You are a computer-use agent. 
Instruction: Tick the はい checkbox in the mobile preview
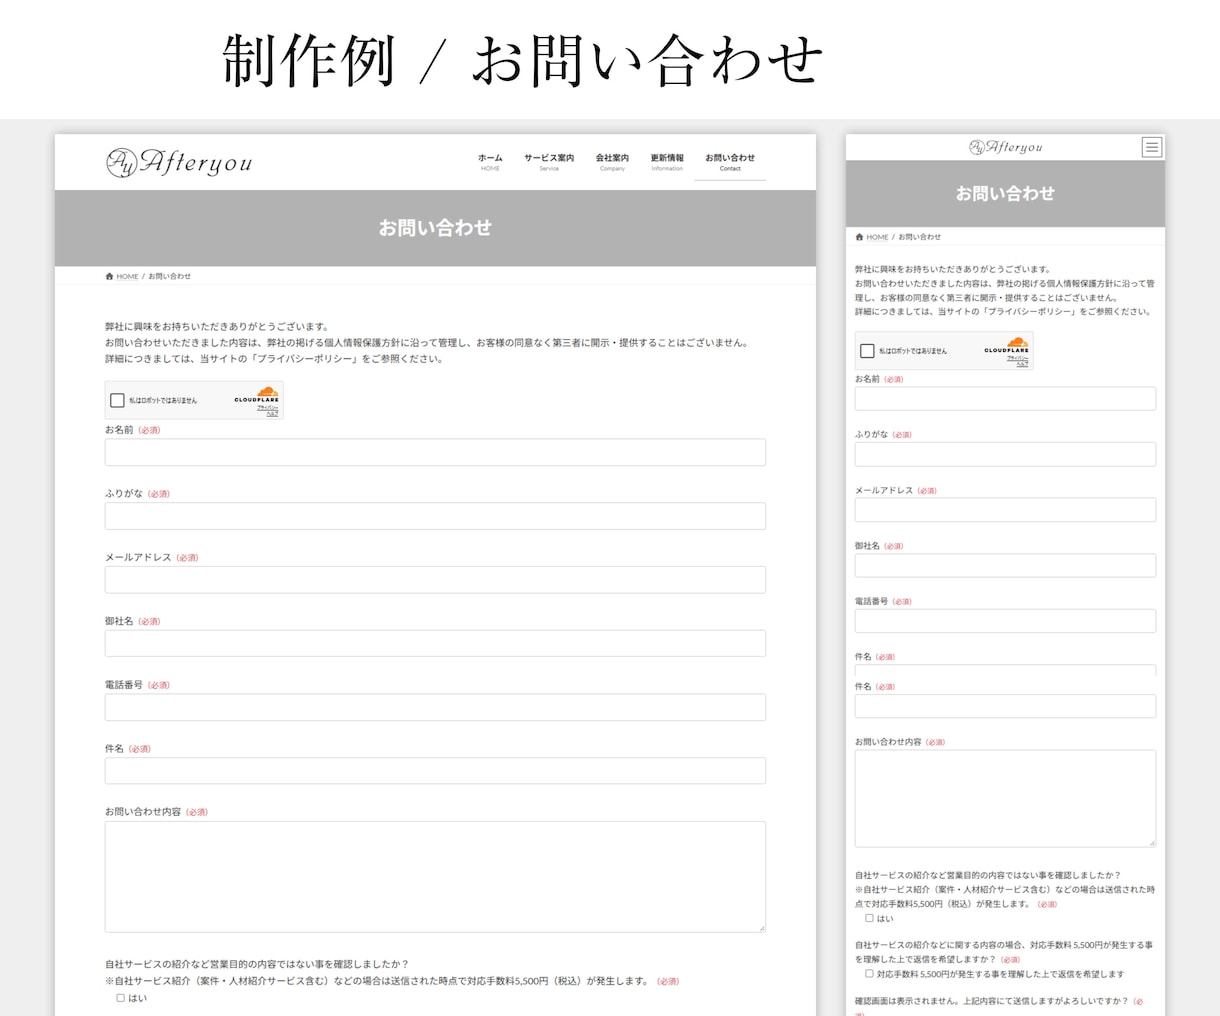pos(870,917)
